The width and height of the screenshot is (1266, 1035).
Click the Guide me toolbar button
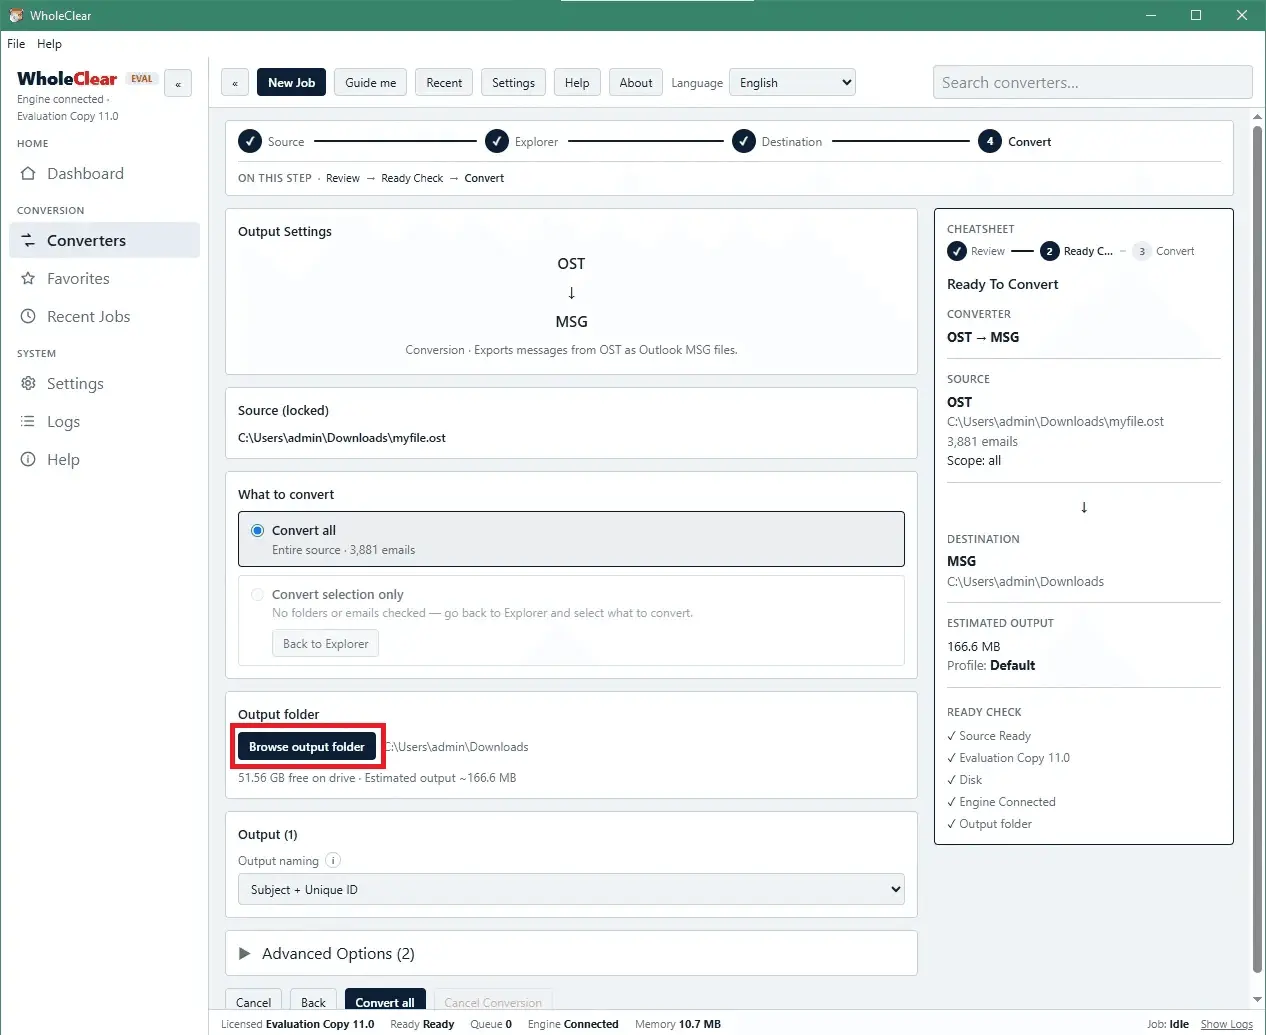point(370,83)
